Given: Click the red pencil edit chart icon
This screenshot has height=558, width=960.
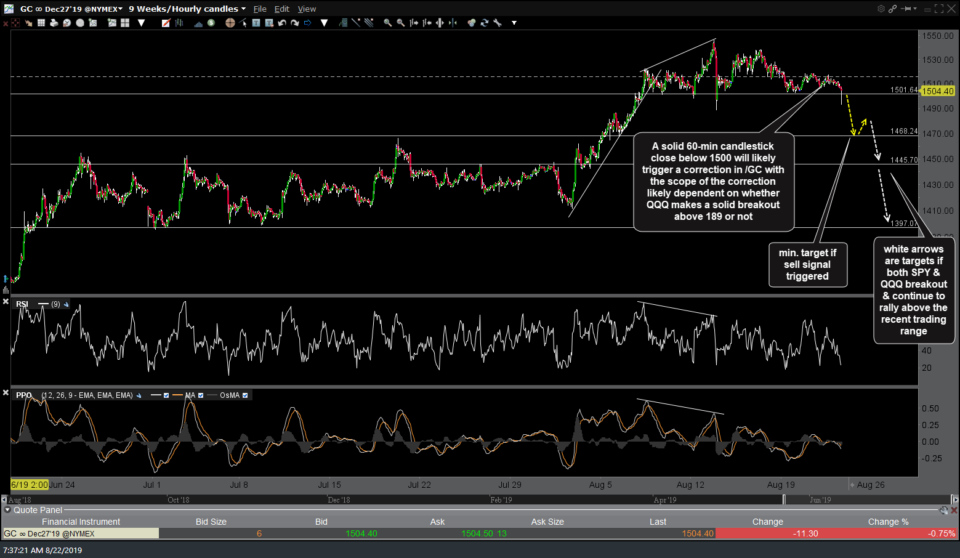Looking at the screenshot, I should 166,23.
